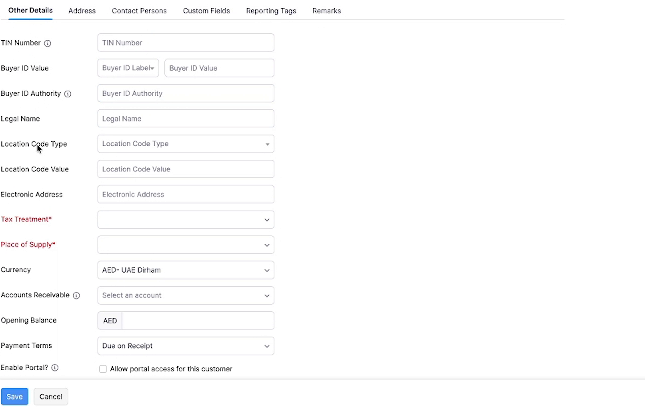This screenshot has height=413, width=645.
Task: Switch to the Address tab
Action: pos(82,11)
